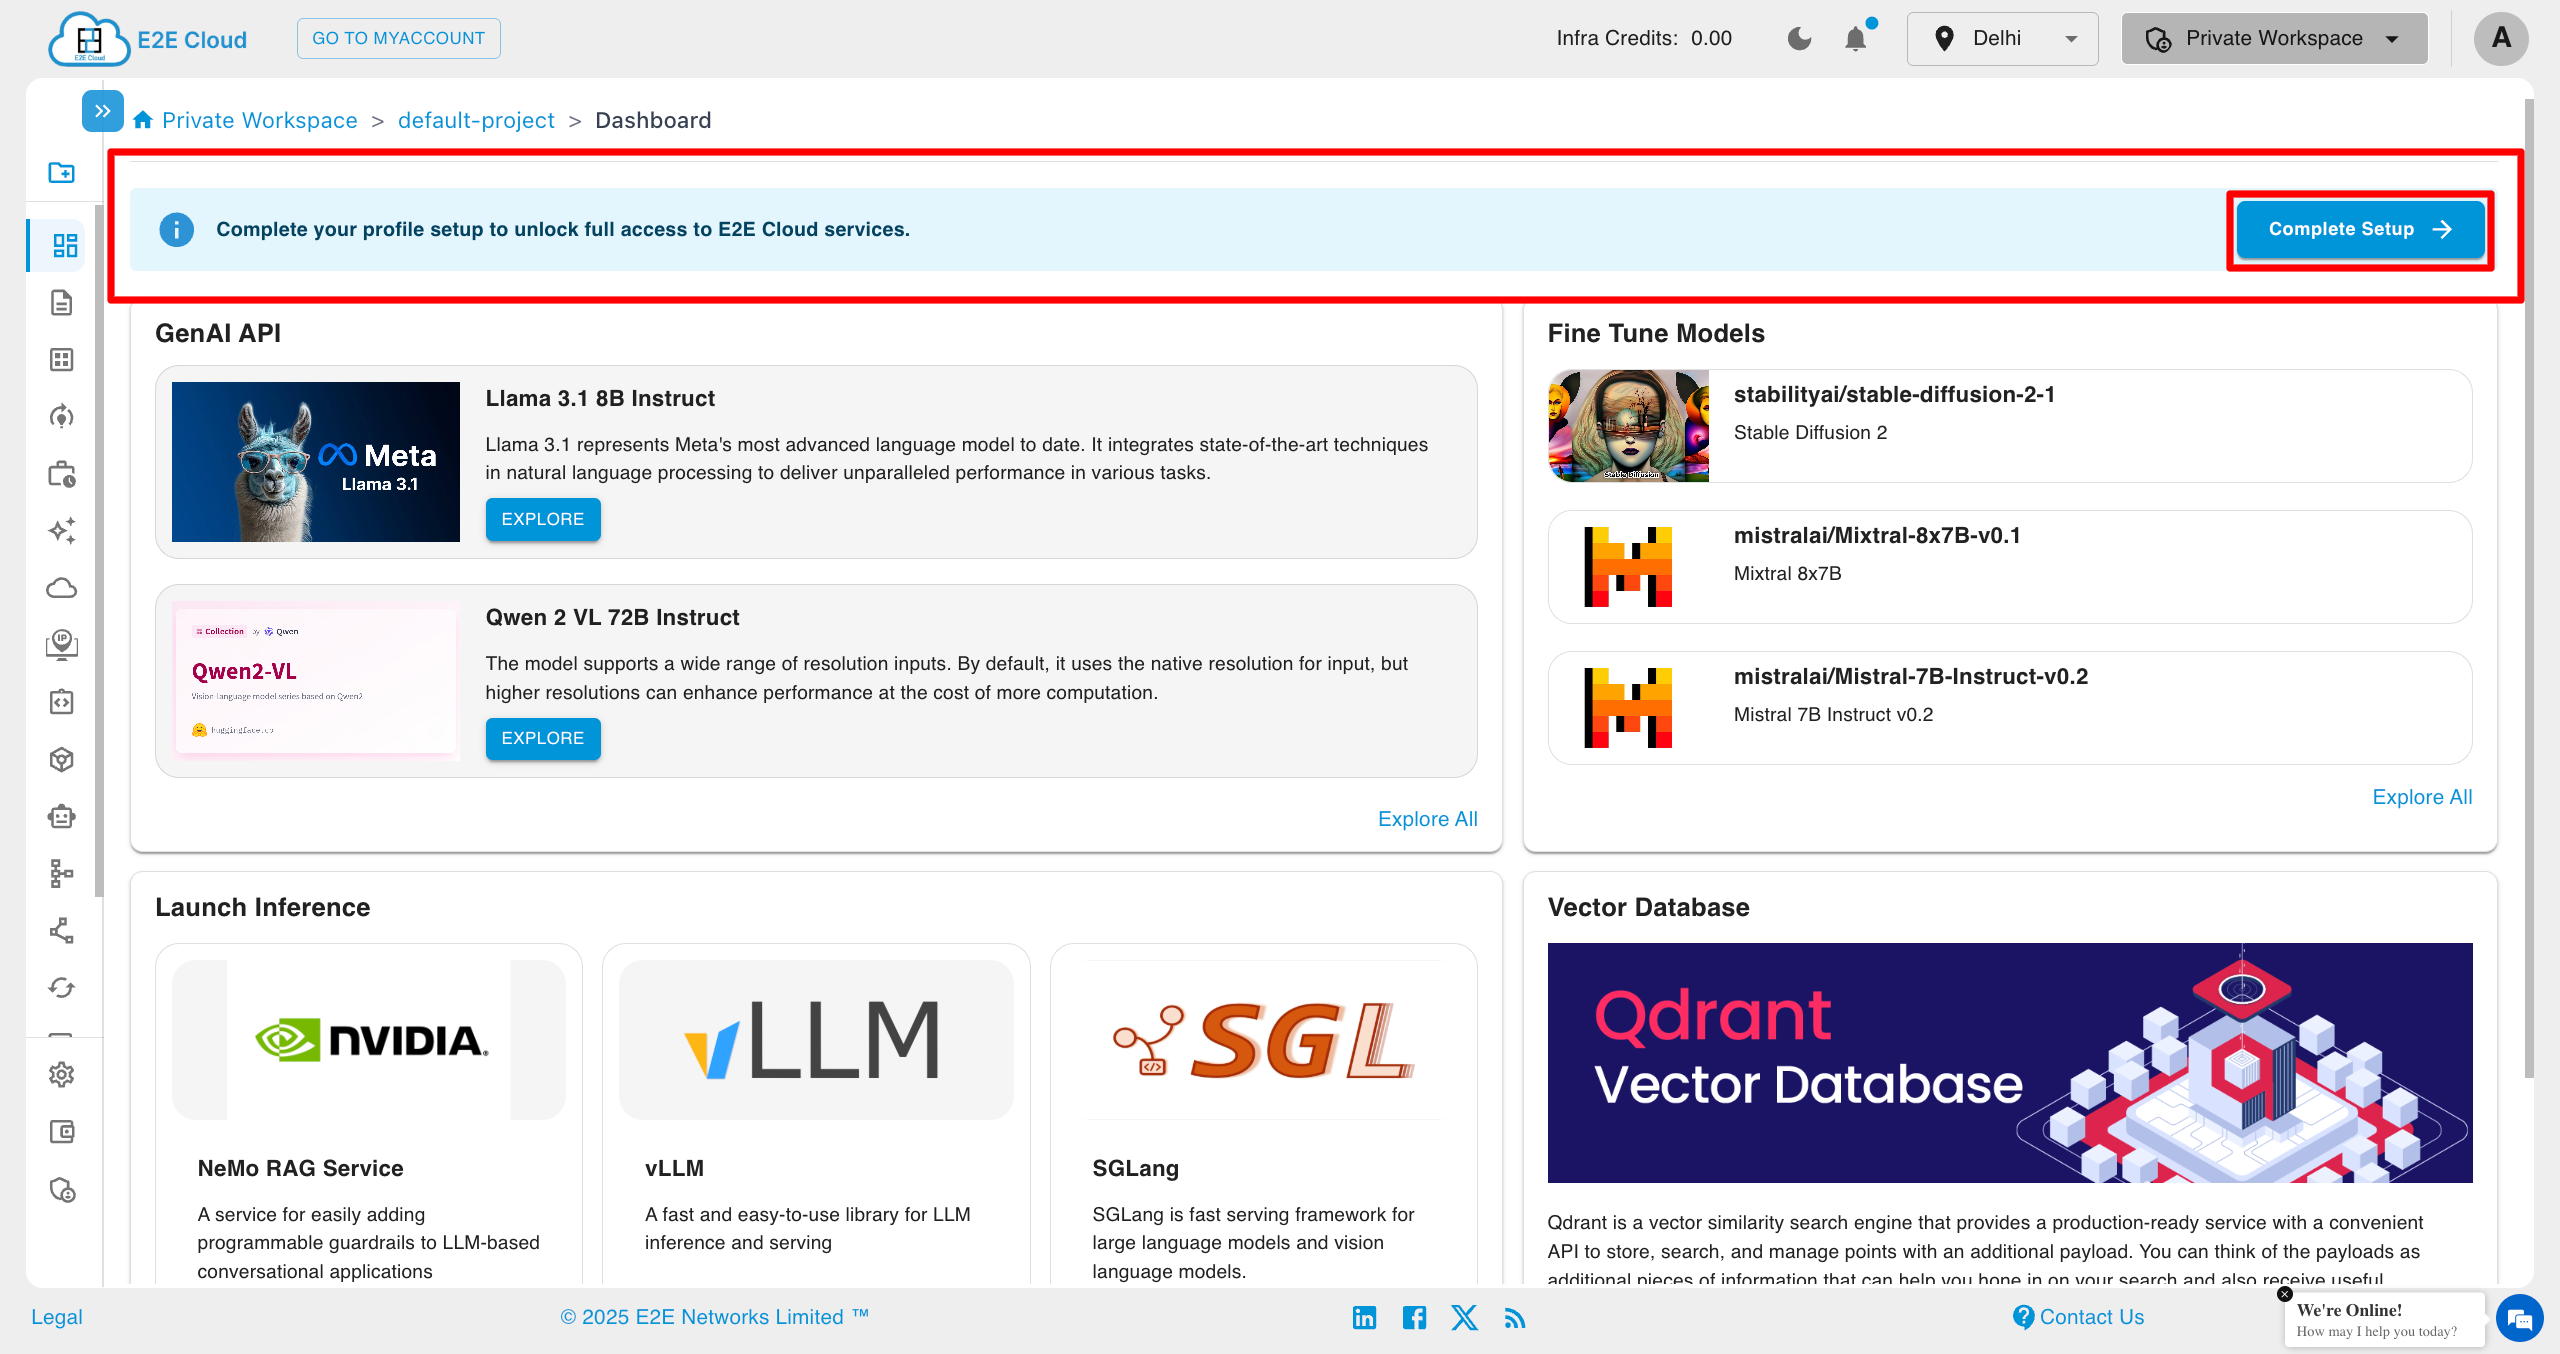This screenshot has width=2560, height=1354.
Task: Open the Legal link in the footer
Action: tap(57, 1317)
